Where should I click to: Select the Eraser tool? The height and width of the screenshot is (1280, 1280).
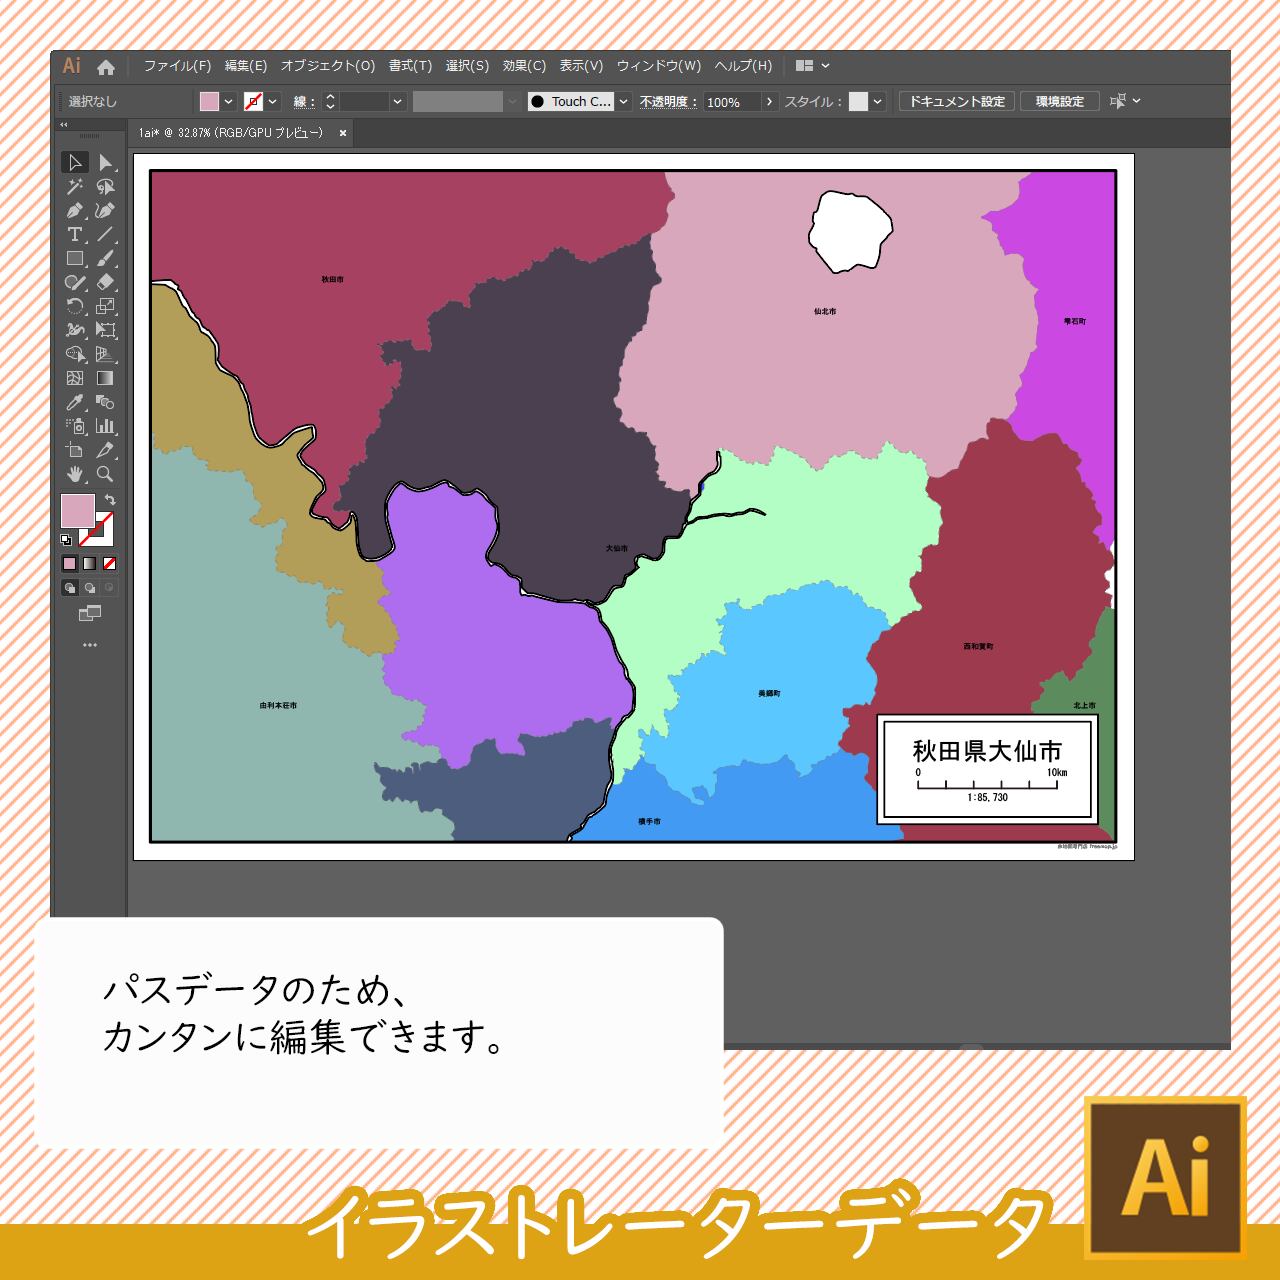105,282
